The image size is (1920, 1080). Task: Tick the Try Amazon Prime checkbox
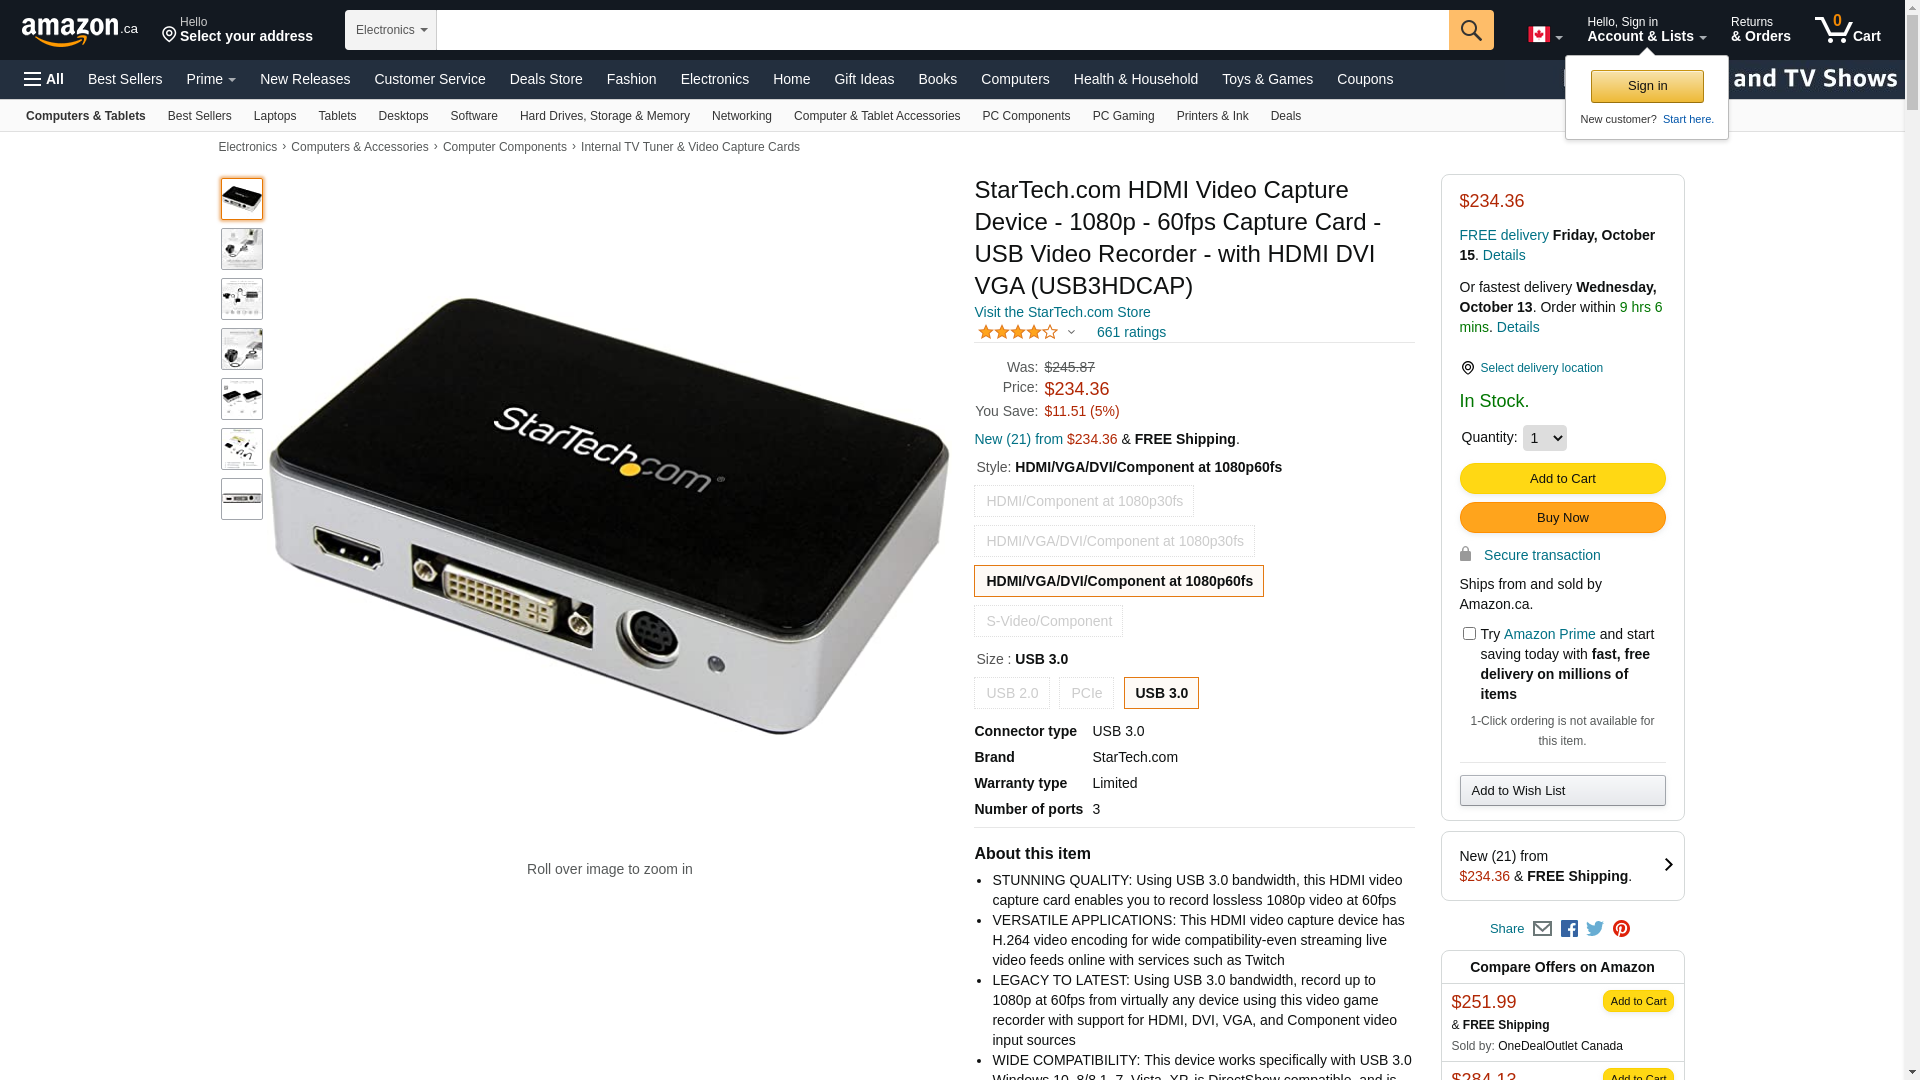1469,634
